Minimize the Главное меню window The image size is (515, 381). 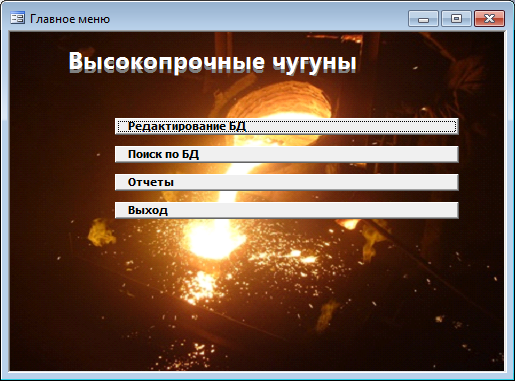tap(423, 18)
